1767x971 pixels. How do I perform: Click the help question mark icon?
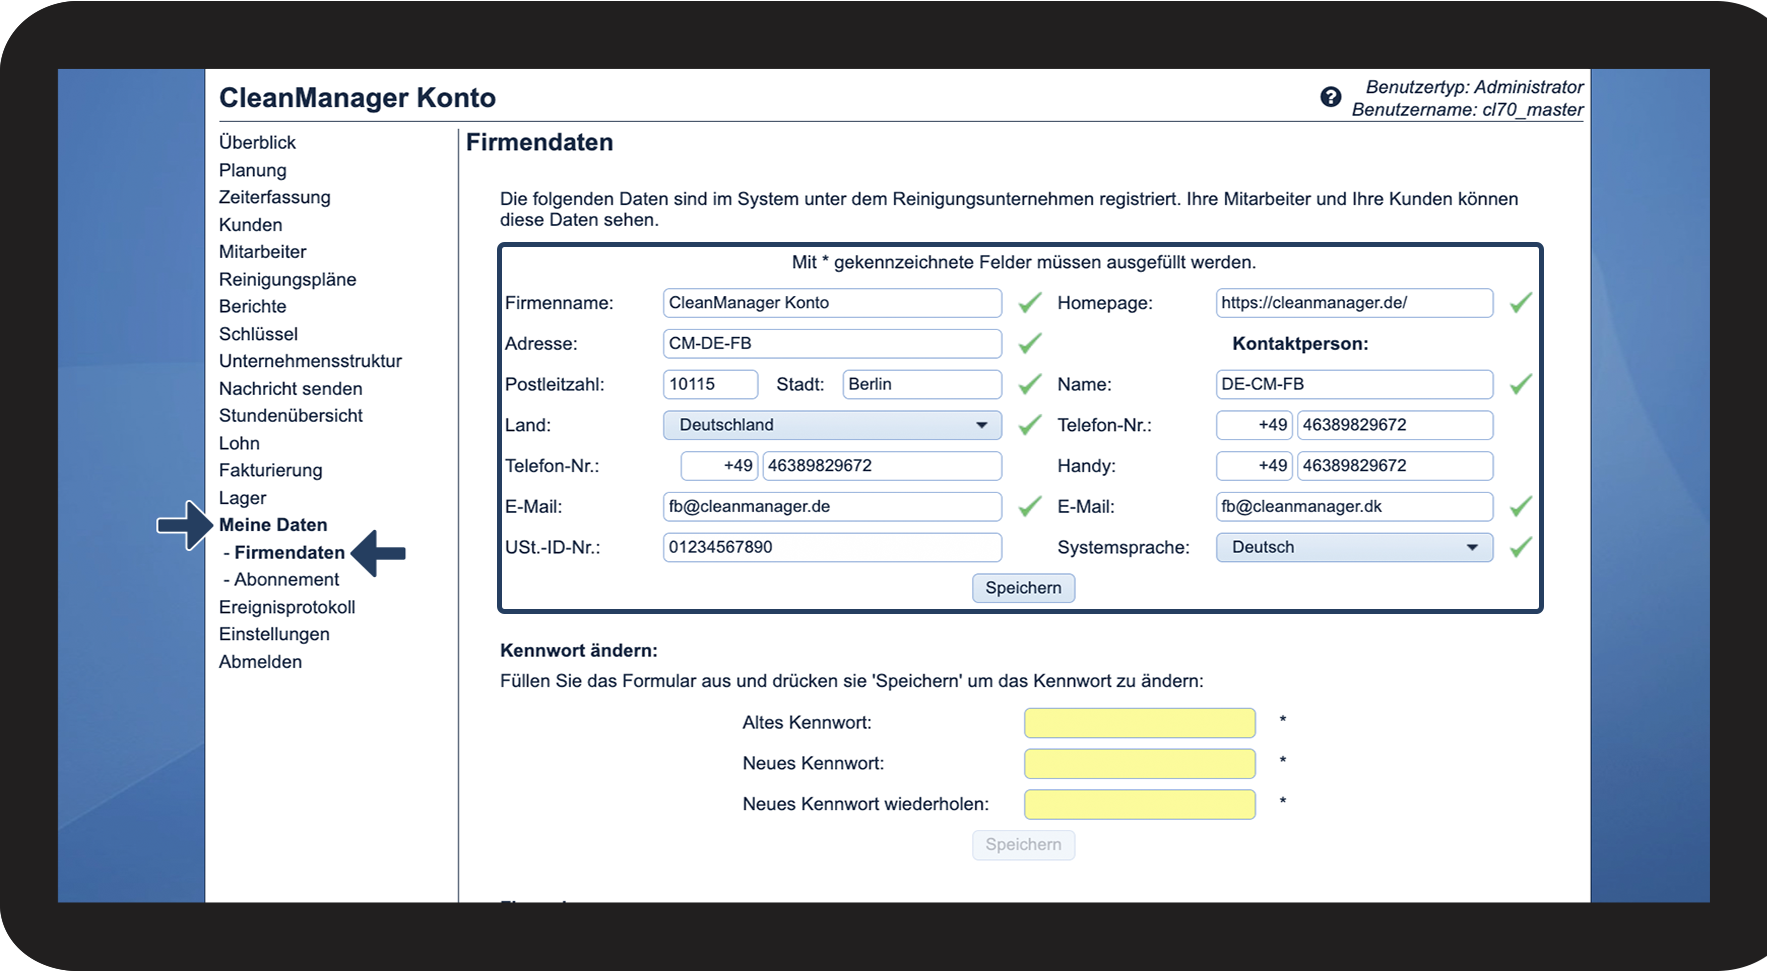click(1330, 97)
